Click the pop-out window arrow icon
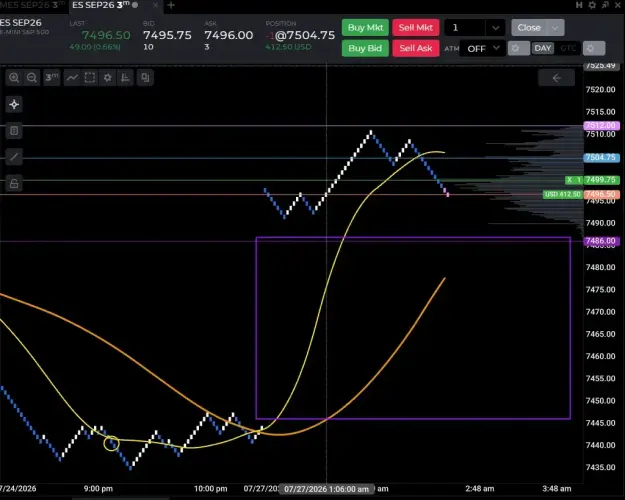The image size is (625, 500). [x=605, y=5]
